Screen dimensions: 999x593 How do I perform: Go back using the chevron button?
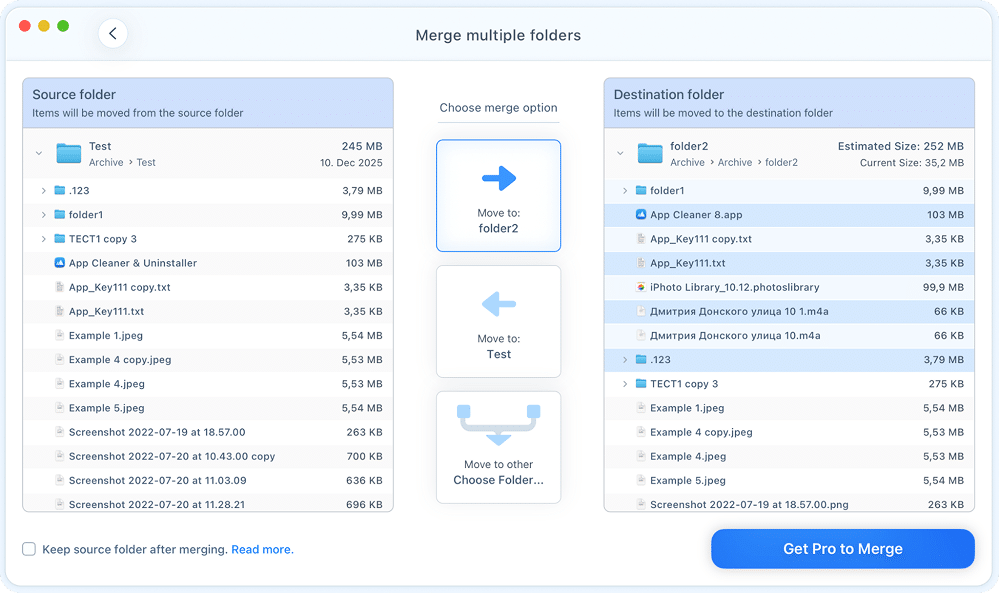[x=113, y=34]
